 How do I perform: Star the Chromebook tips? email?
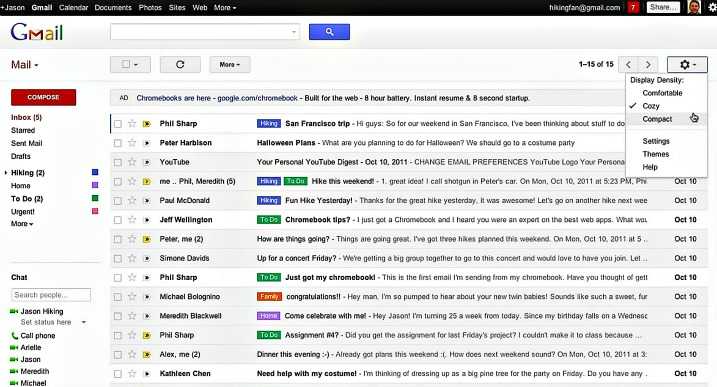point(132,220)
